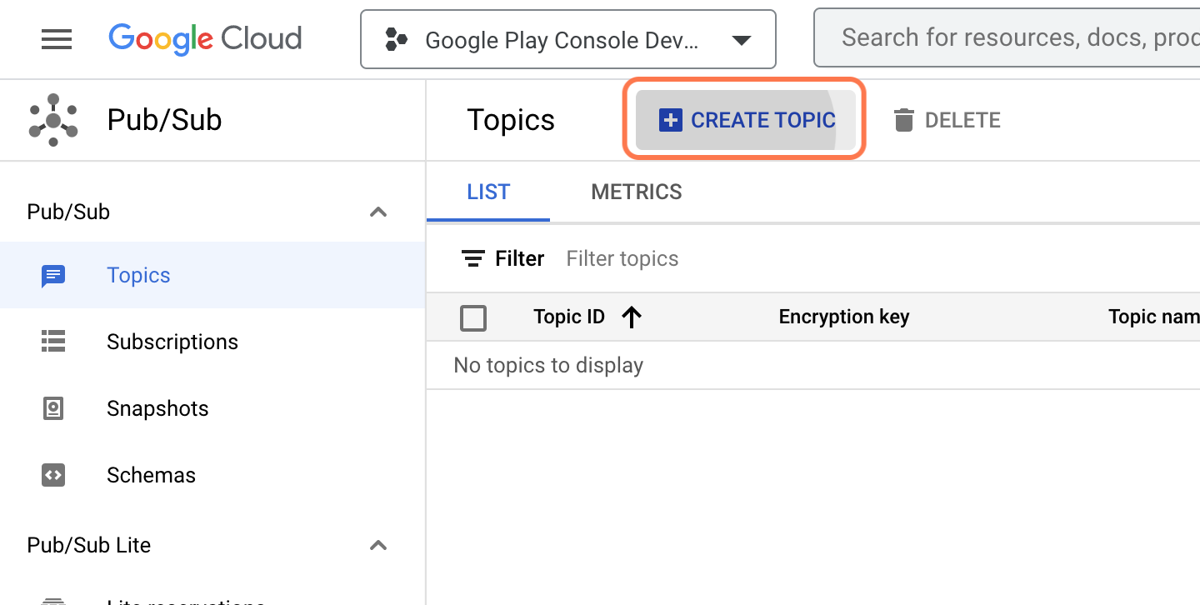Image resolution: width=1200 pixels, height=605 pixels.
Task: Click the Pub/Sub product title
Action: point(164,120)
